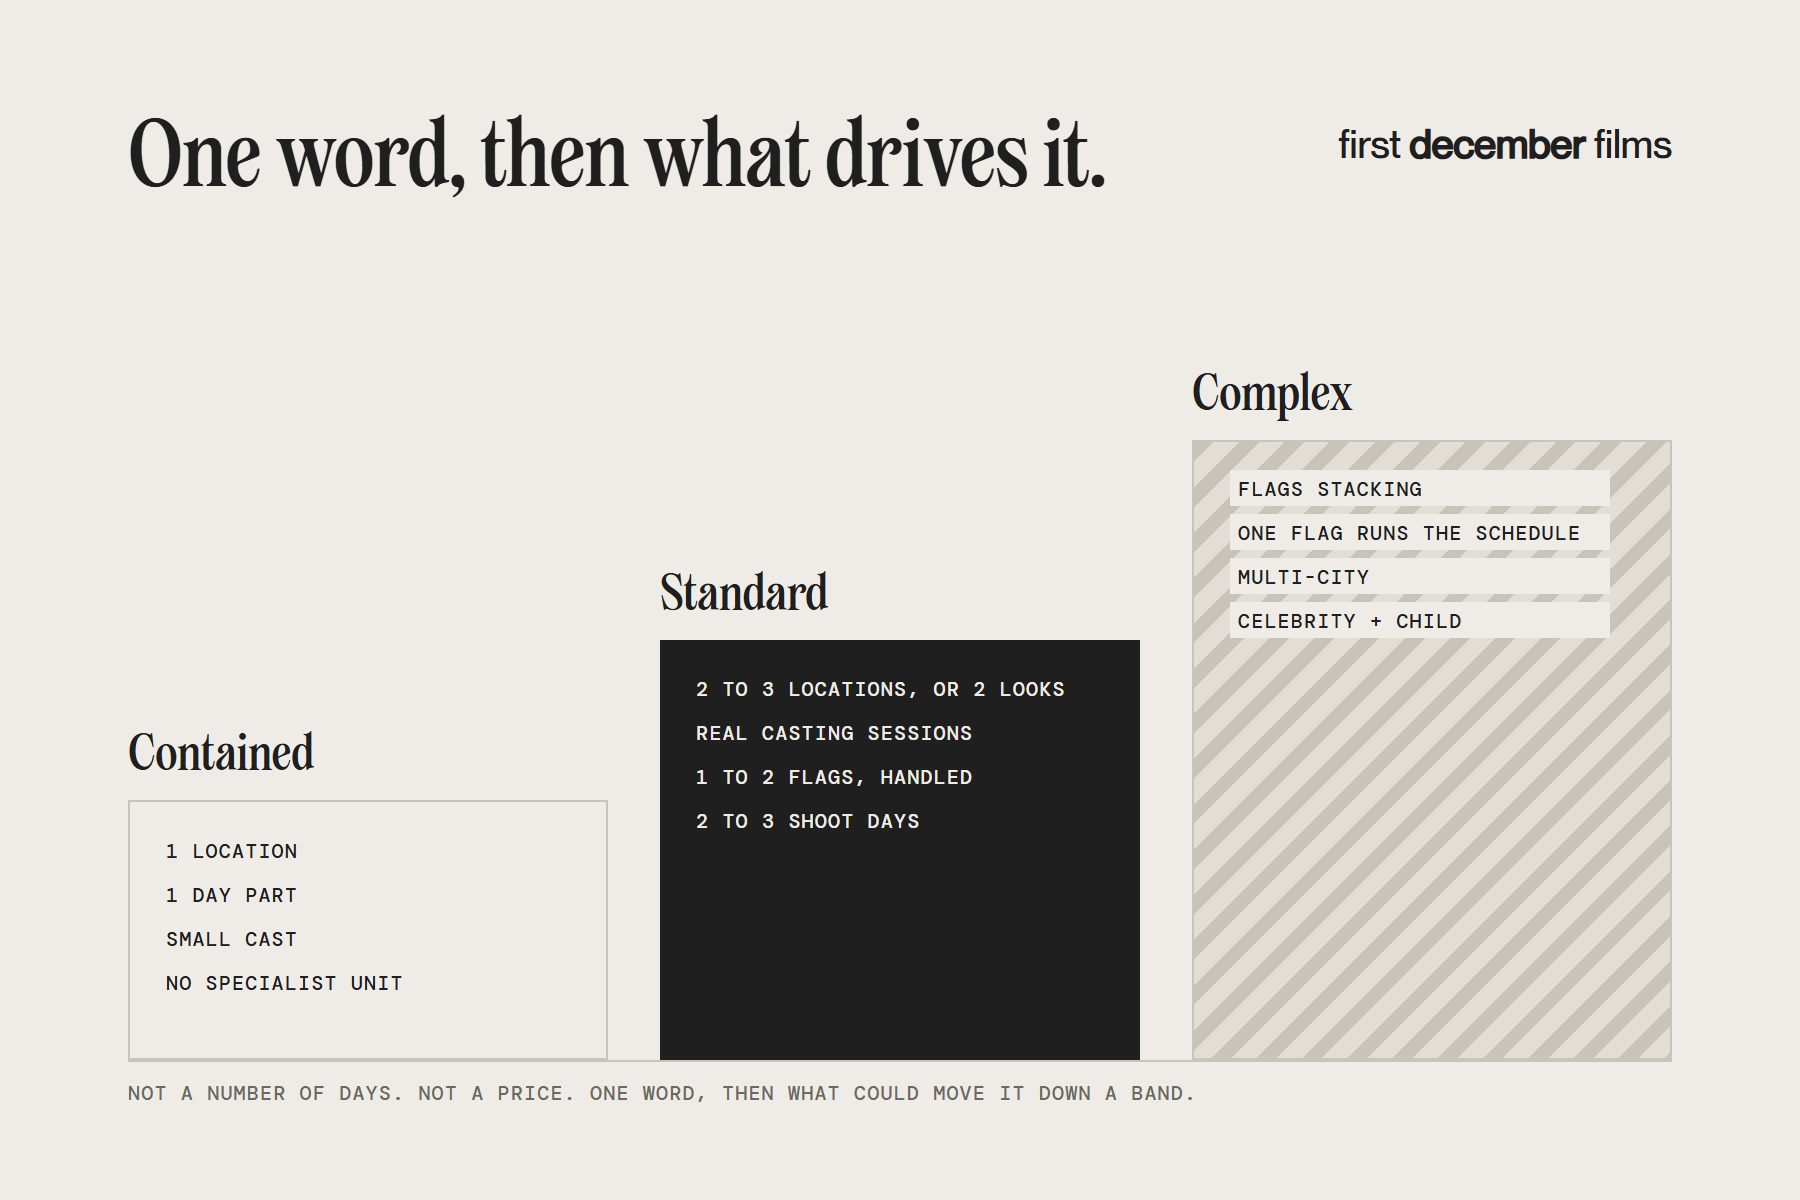Screen dimensions: 1800x1200
Task: Click the 'FLAGS STACKING' label
Action: (x=1420, y=488)
